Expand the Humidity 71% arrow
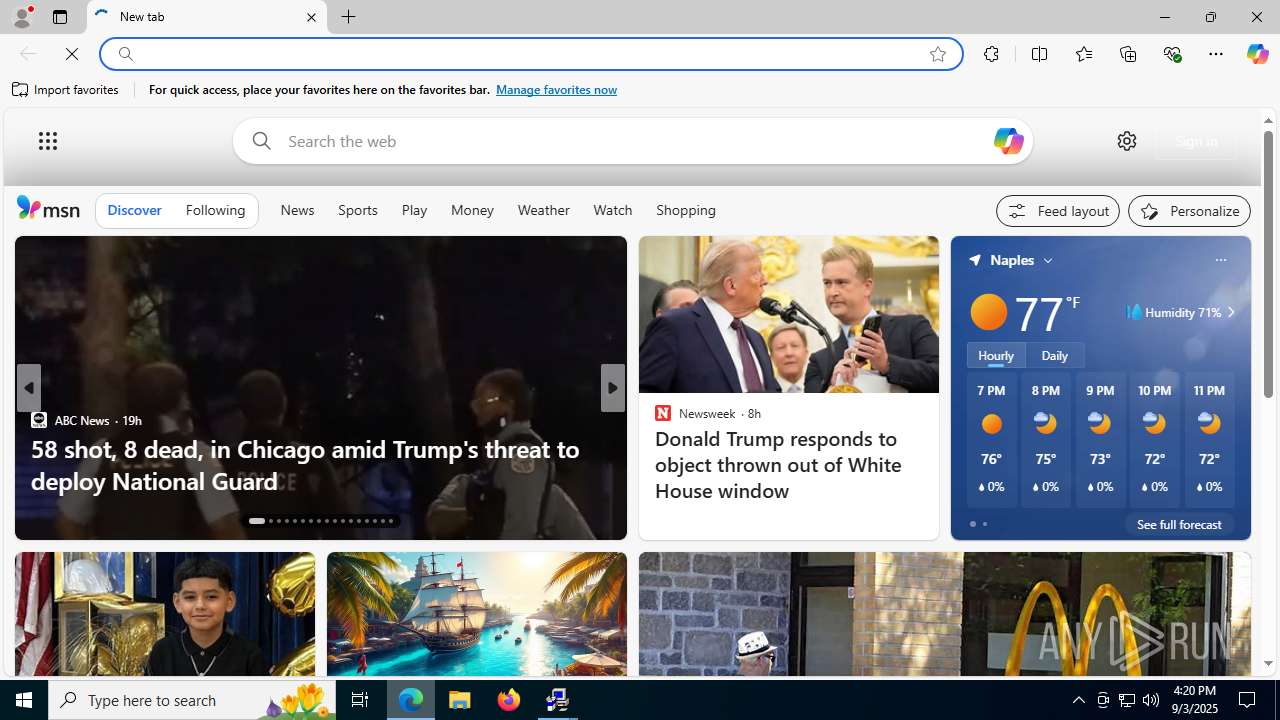The image size is (1280, 720). (x=1230, y=312)
